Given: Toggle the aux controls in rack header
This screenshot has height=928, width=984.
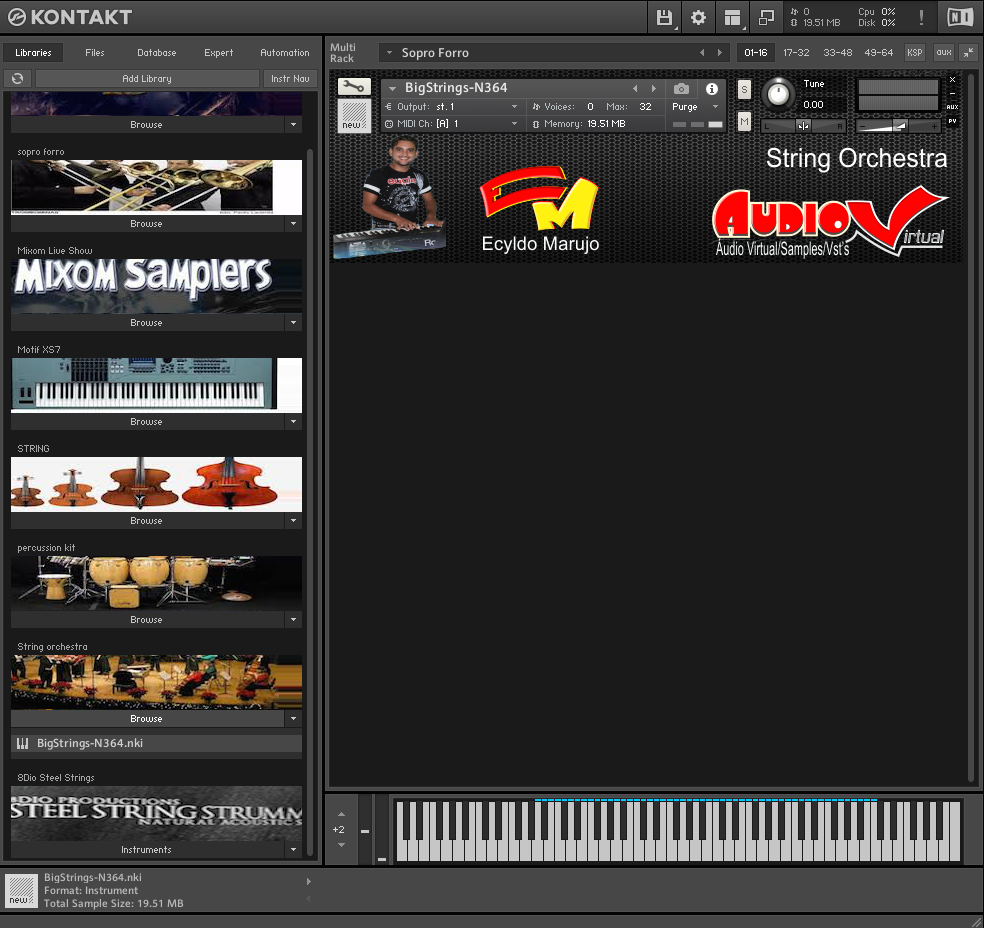Looking at the screenshot, I should tap(944, 53).
